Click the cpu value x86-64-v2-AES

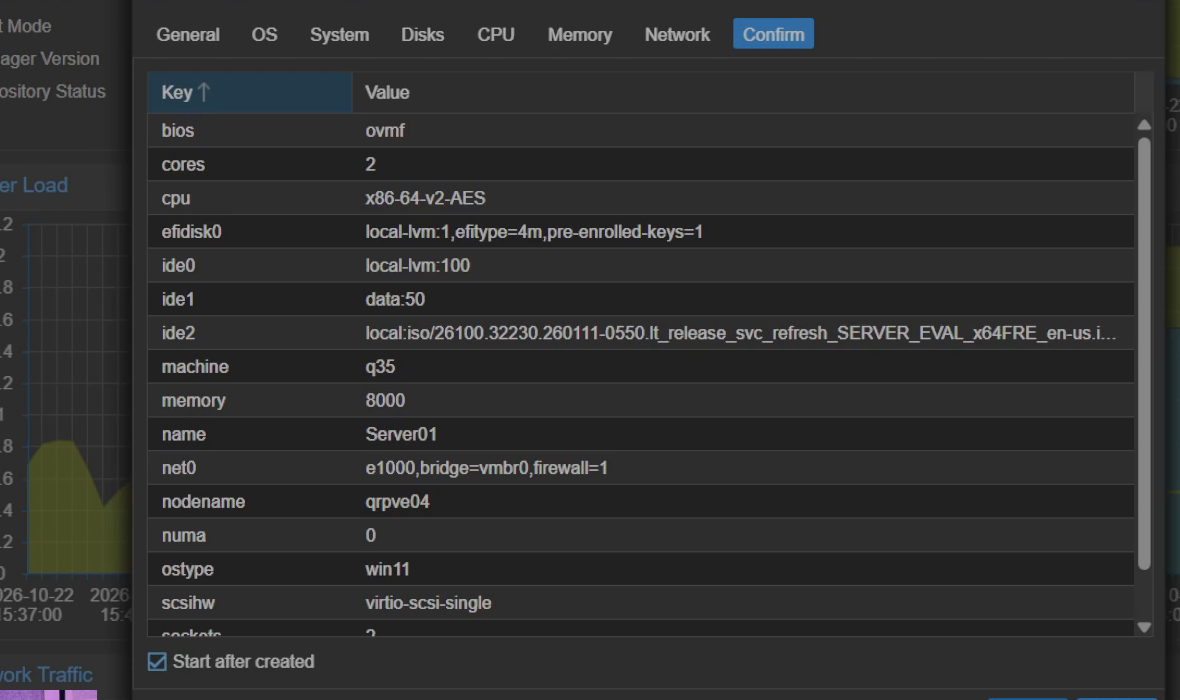tap(425, 198)
